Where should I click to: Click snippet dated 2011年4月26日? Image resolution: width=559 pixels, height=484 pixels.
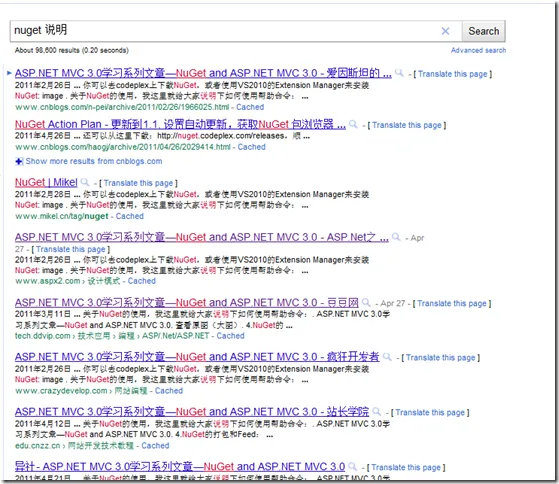pos(163,136)
